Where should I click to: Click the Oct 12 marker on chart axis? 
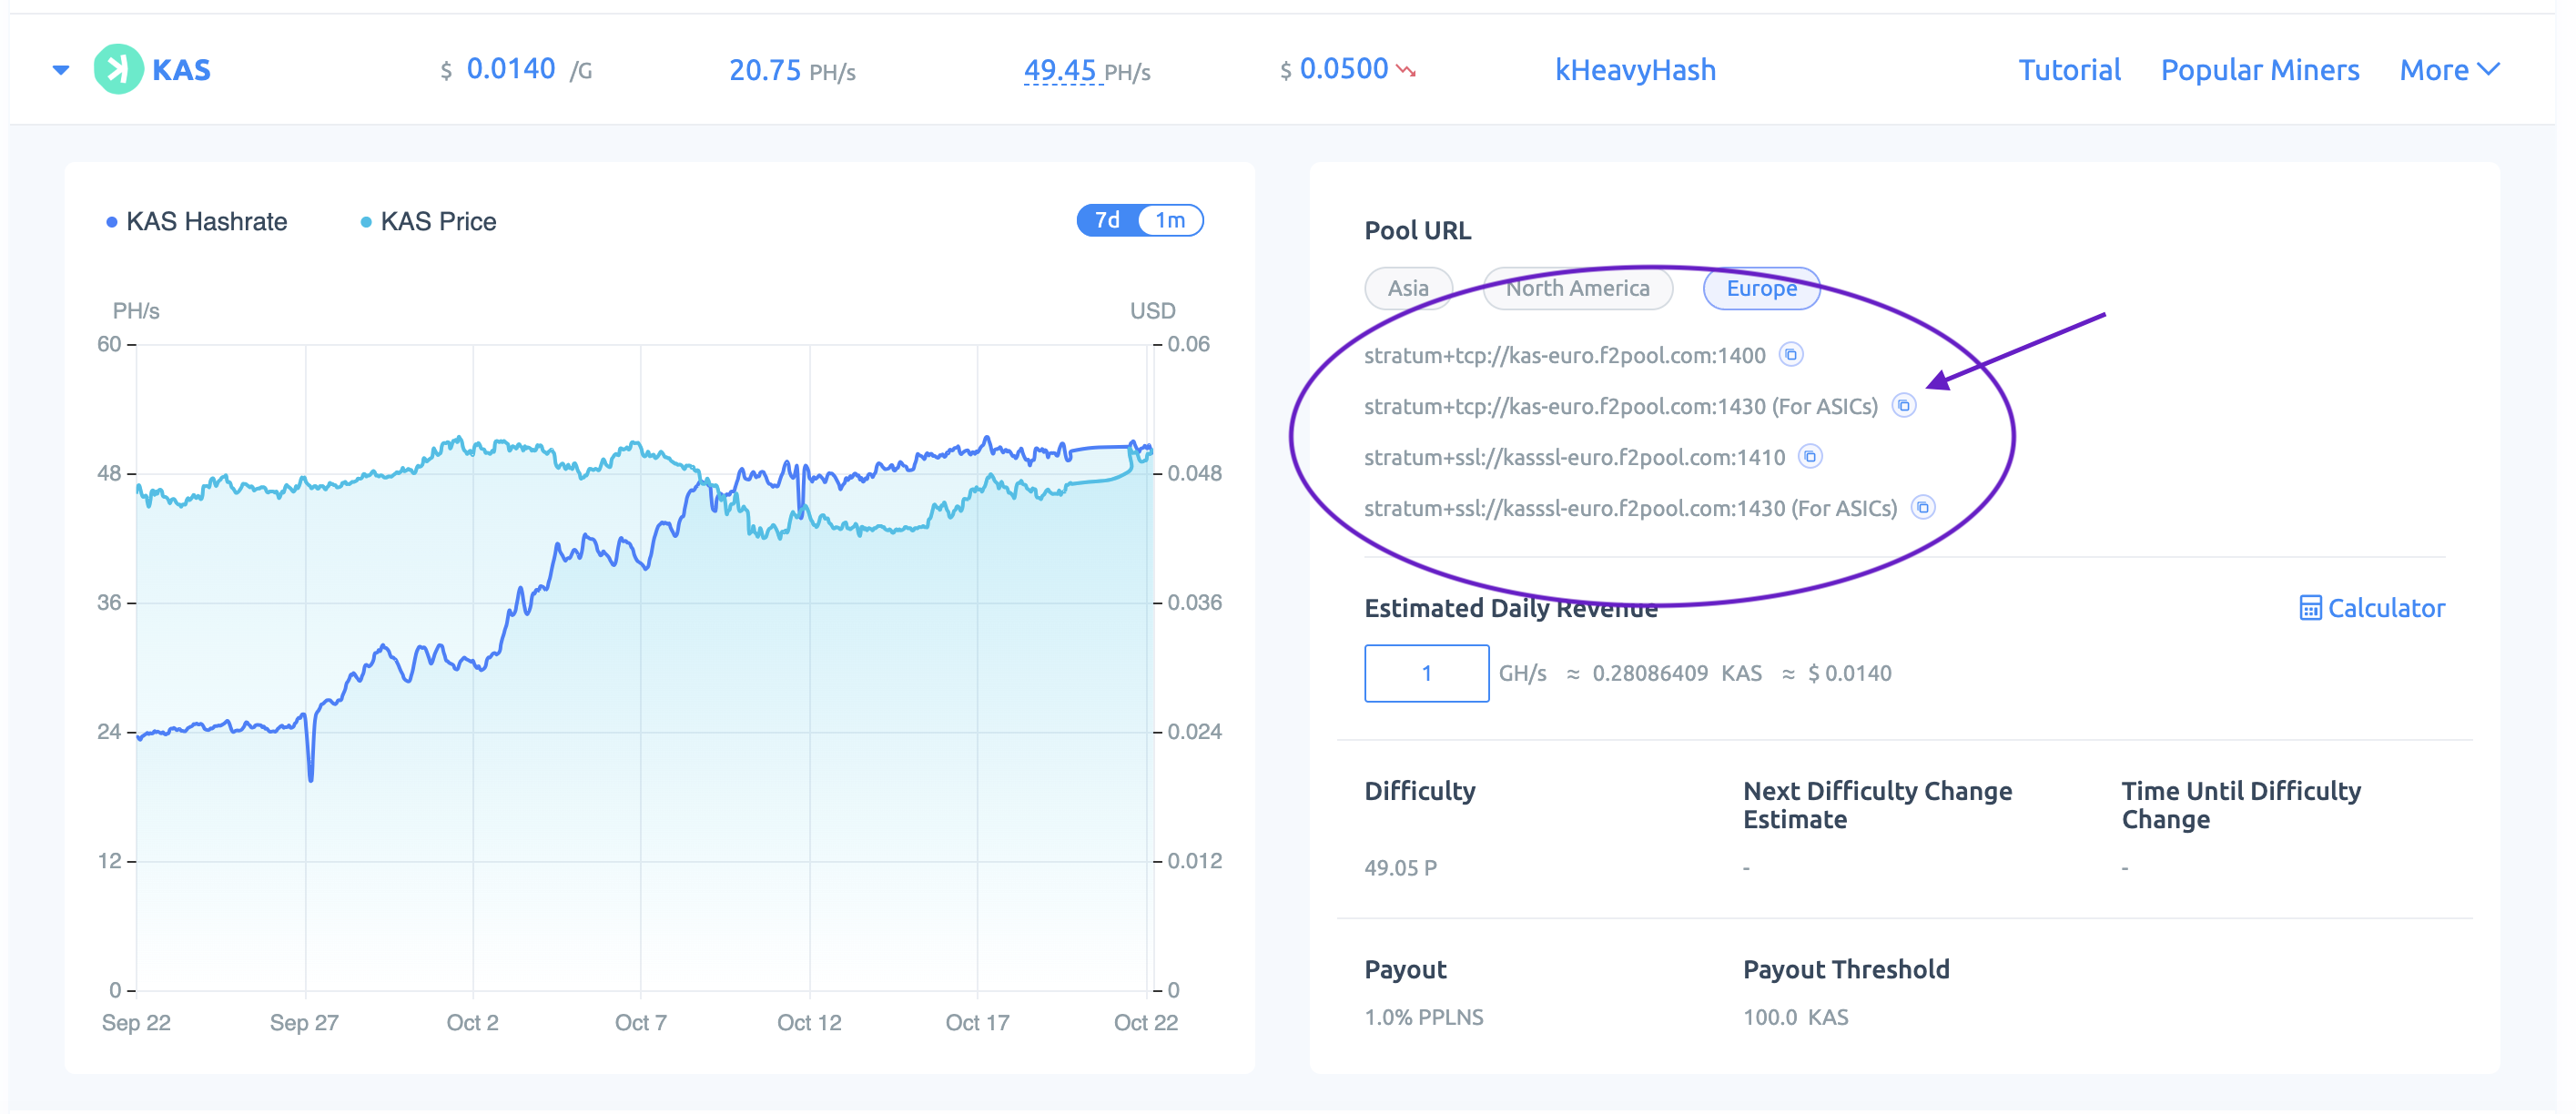tap(809, 1022)
